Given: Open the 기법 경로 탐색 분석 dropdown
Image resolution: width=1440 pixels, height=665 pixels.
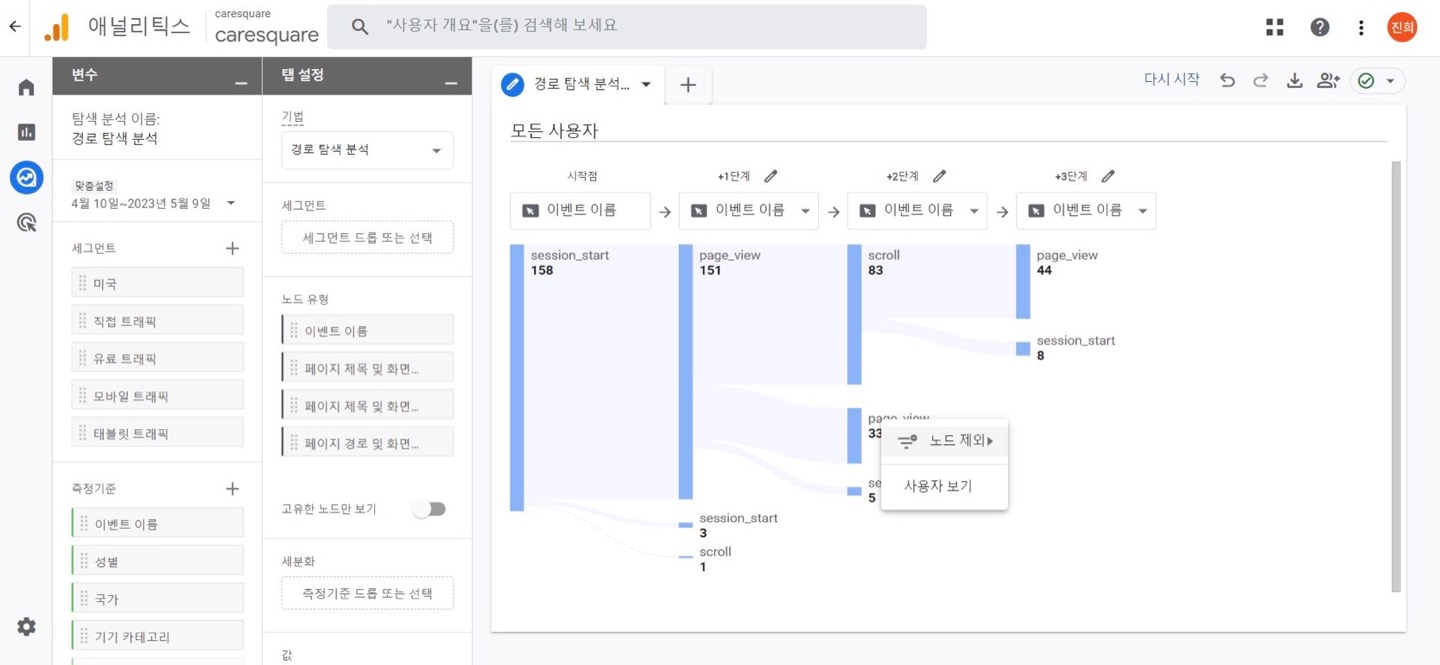Looking at the screenshot, I should tap(367, 150).
